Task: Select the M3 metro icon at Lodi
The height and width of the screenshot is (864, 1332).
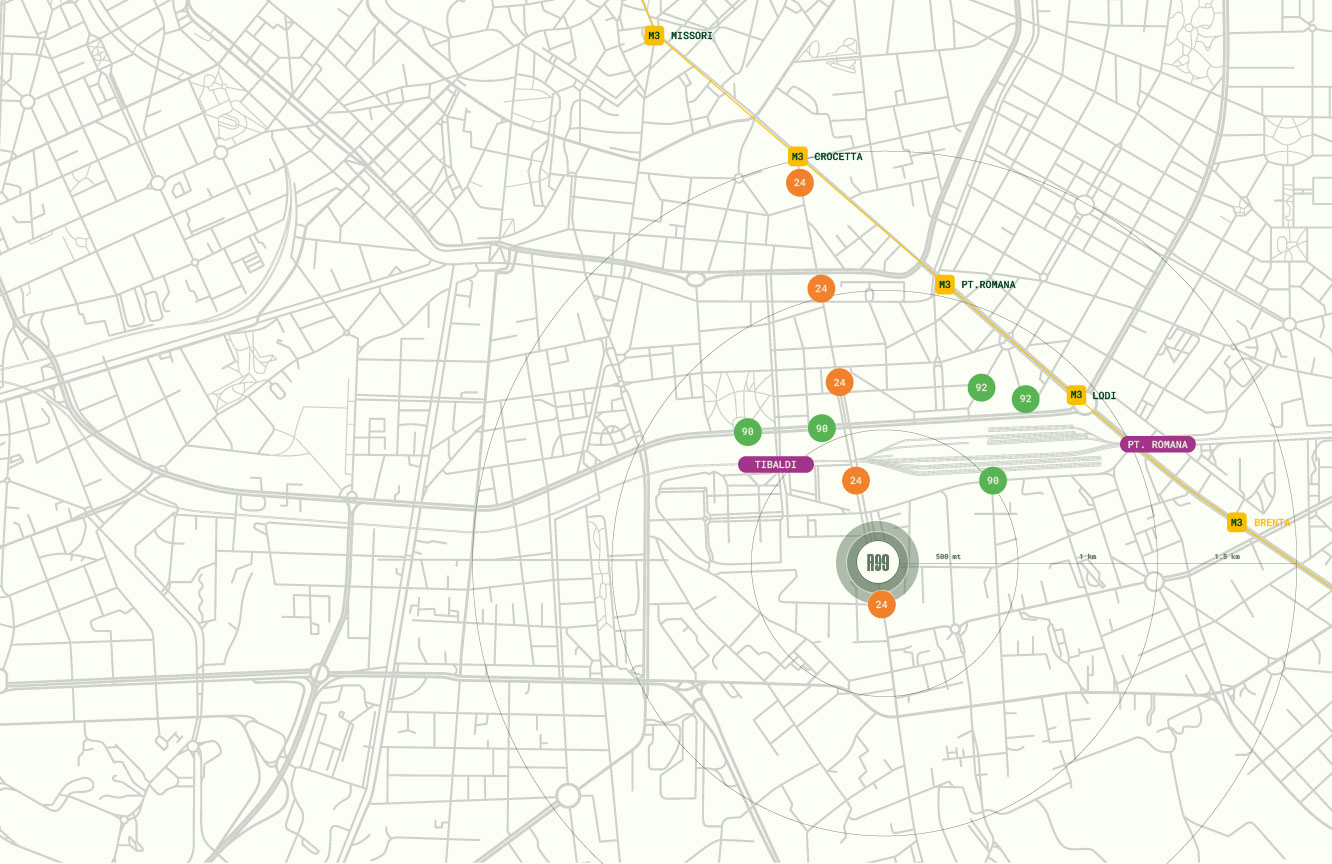Action: coord(1076,395)
